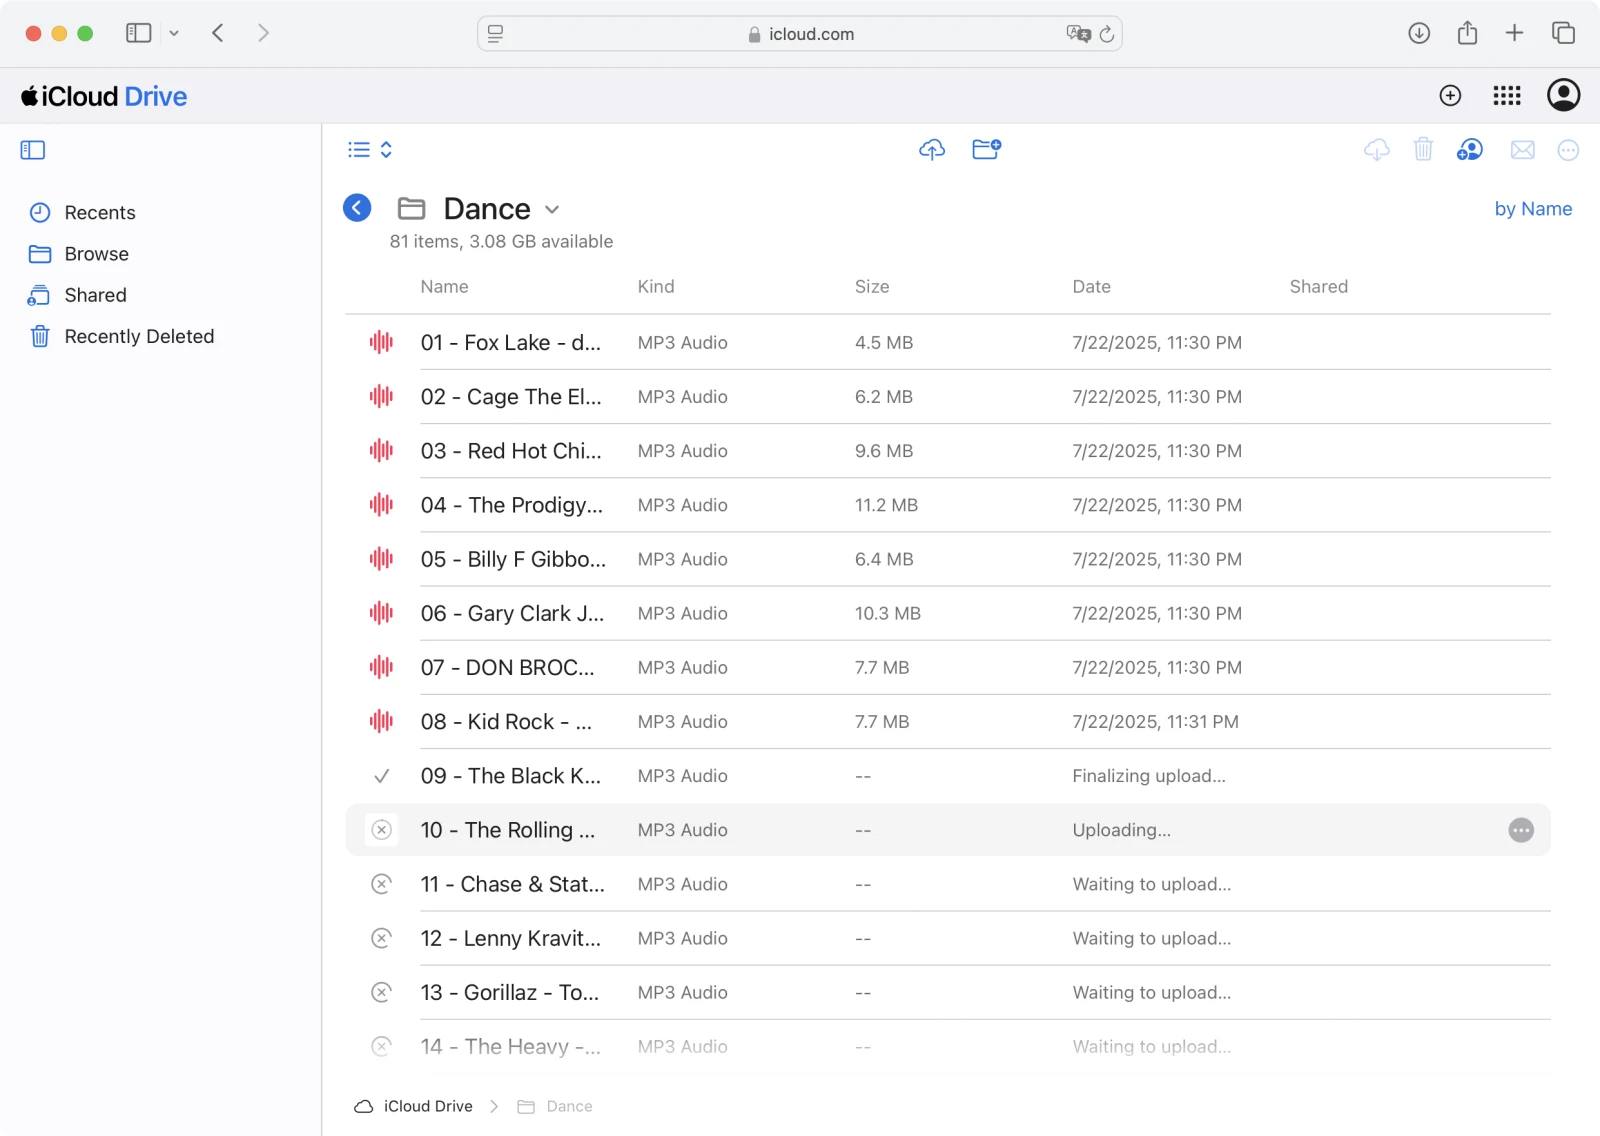Toggle the sidebar visibility
The width and height of the screenshot is (1600, 1136).
pyautogui.click(x=32, y=149)
